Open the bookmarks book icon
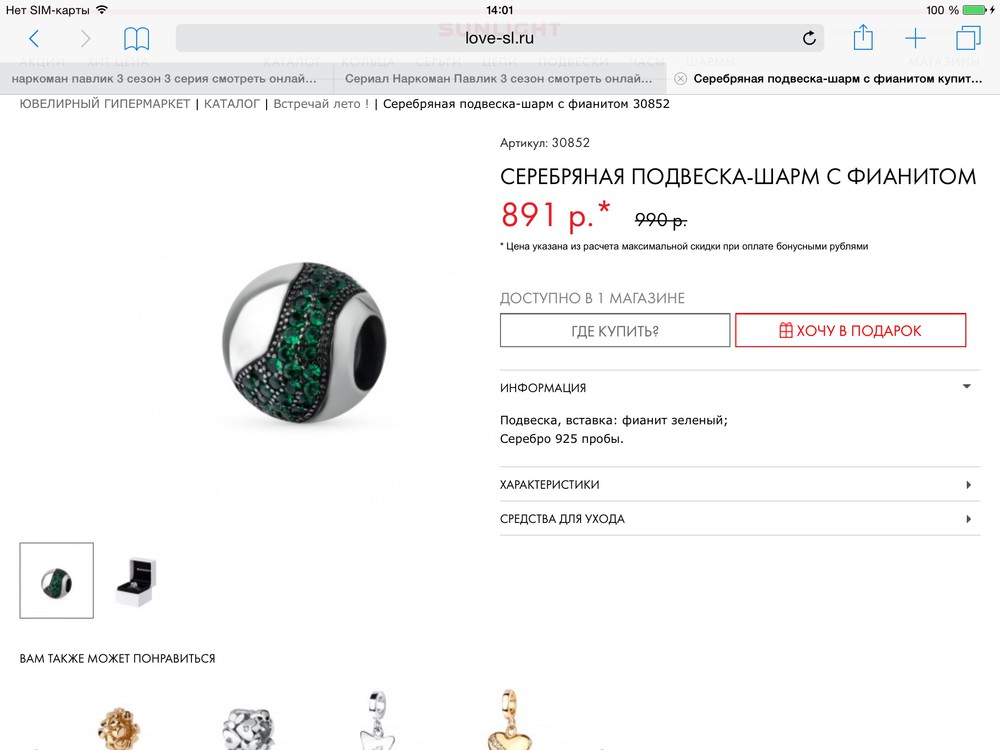This screenshot has width=1000, height=750. pos(136,39)
